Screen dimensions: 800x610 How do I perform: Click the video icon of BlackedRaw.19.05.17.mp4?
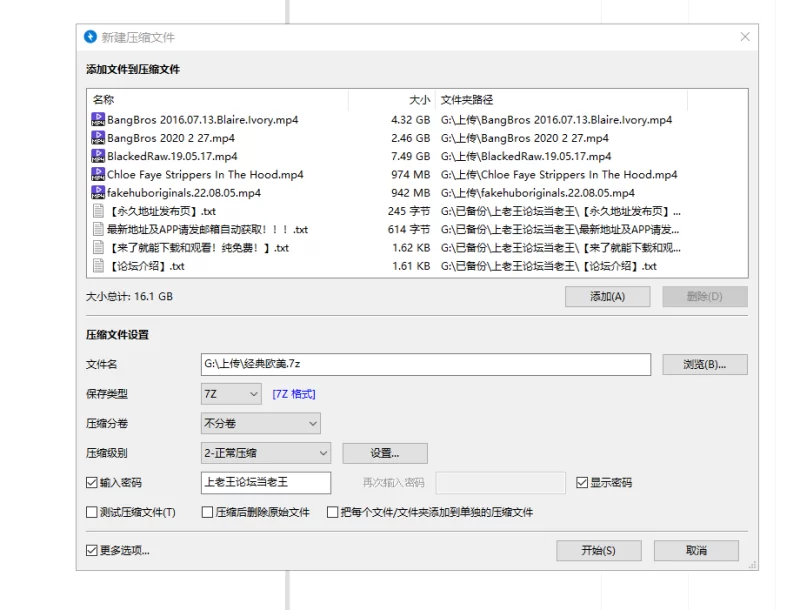[98, 156]
